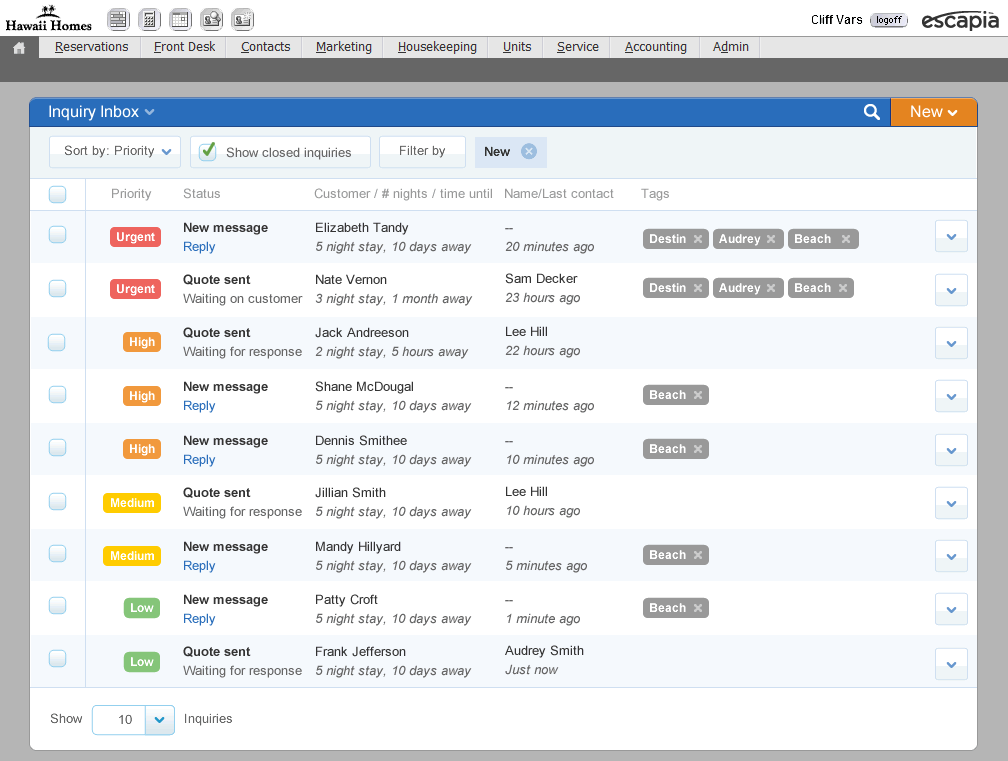This screenshot has height=761, width=1008.
Task: Click the magnifying glass search icon
Action: coord(872,112)
